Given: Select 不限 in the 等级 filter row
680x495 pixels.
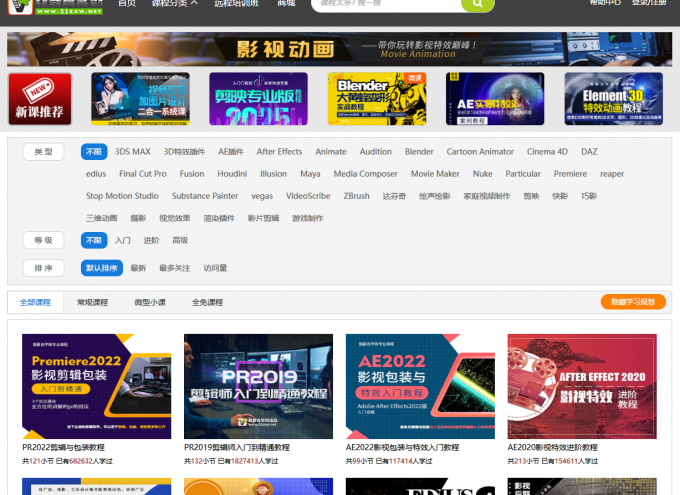Looking at the screenshot, I should [x=94, y=240].
